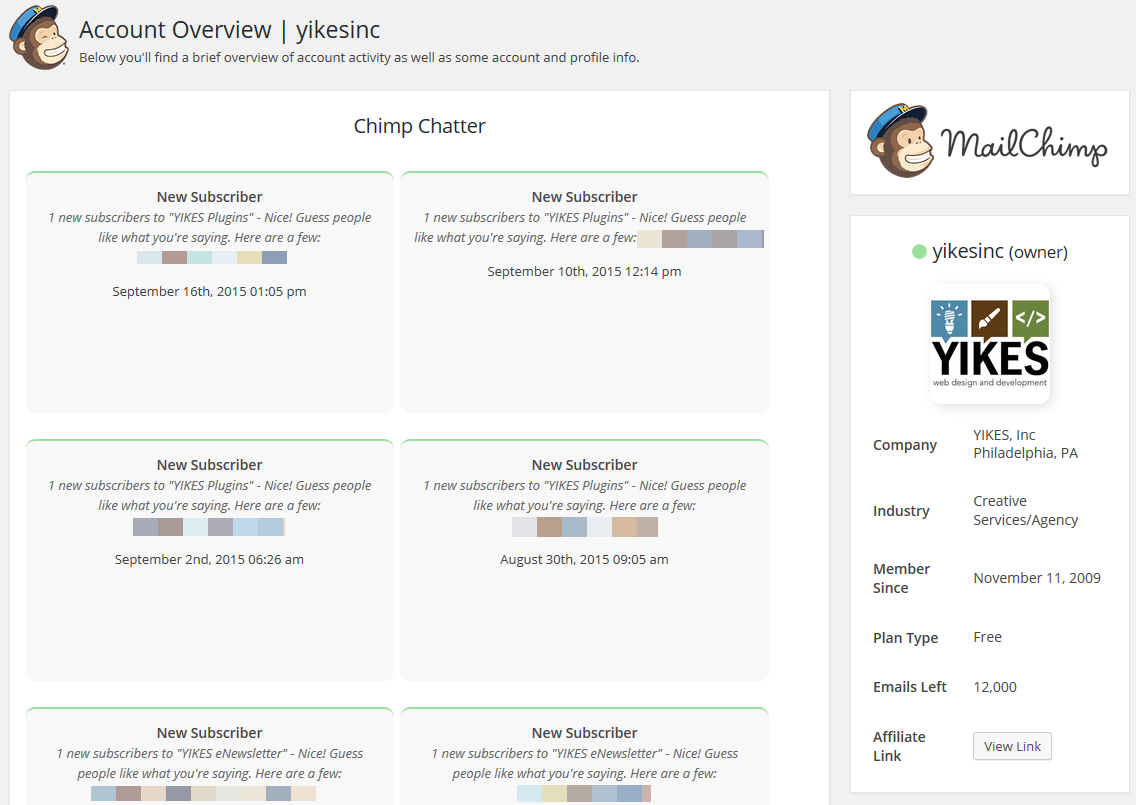Click blurred subscriber emails in September 2nd card

click(x=209, y=527)
